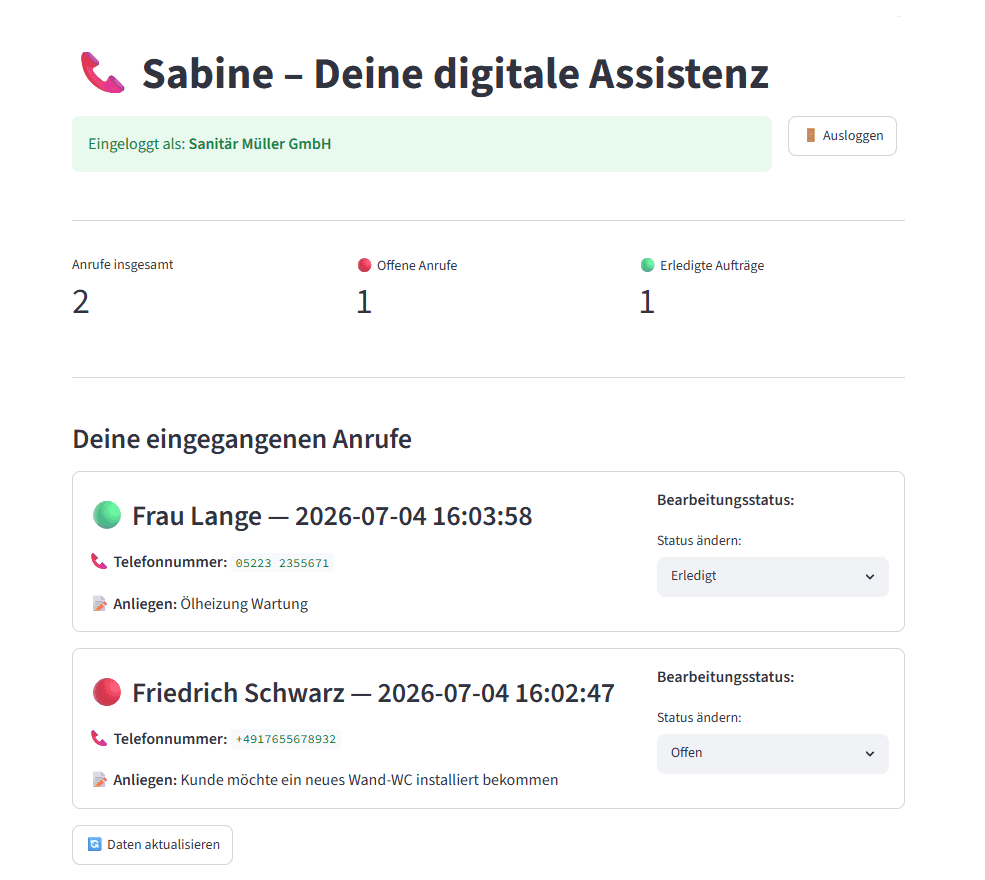Screen dimensions: 985x880
Task: Click the green dot beside Erledigte Aufträge
Action: click(x=648, y=265)
